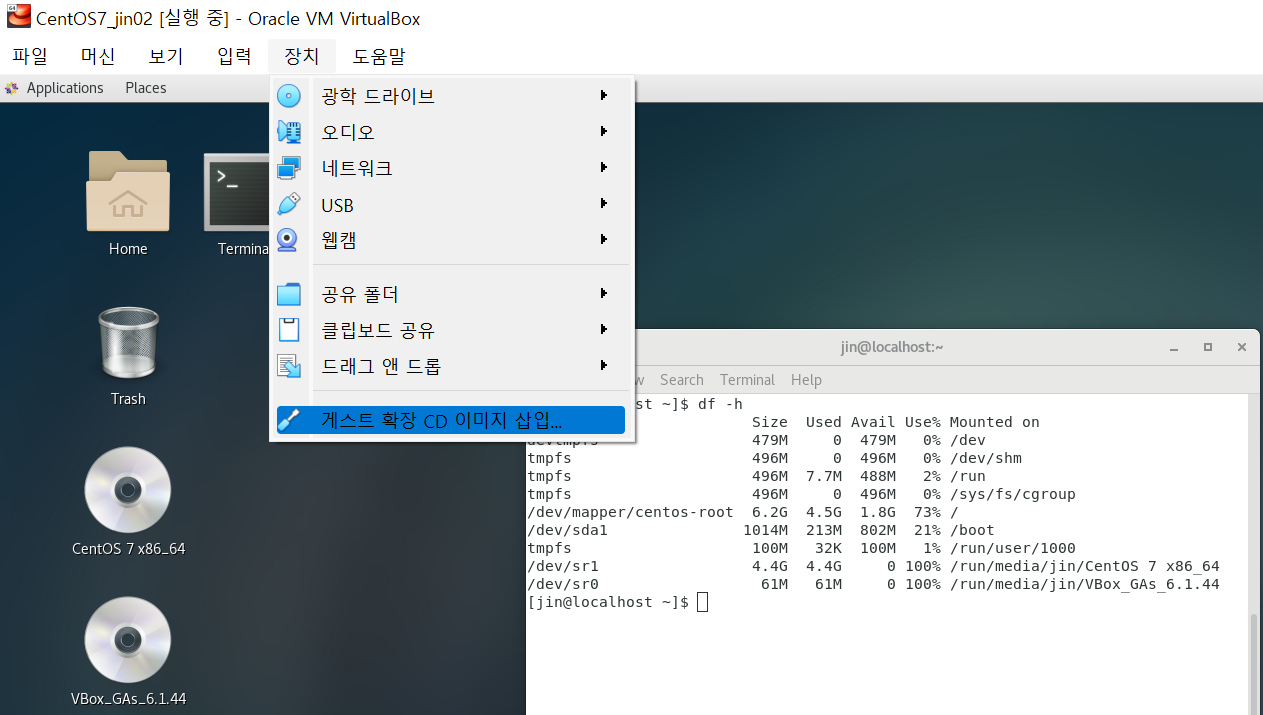
Task: Expand the USB submenu arrow
Action: [x=604, y=203]
